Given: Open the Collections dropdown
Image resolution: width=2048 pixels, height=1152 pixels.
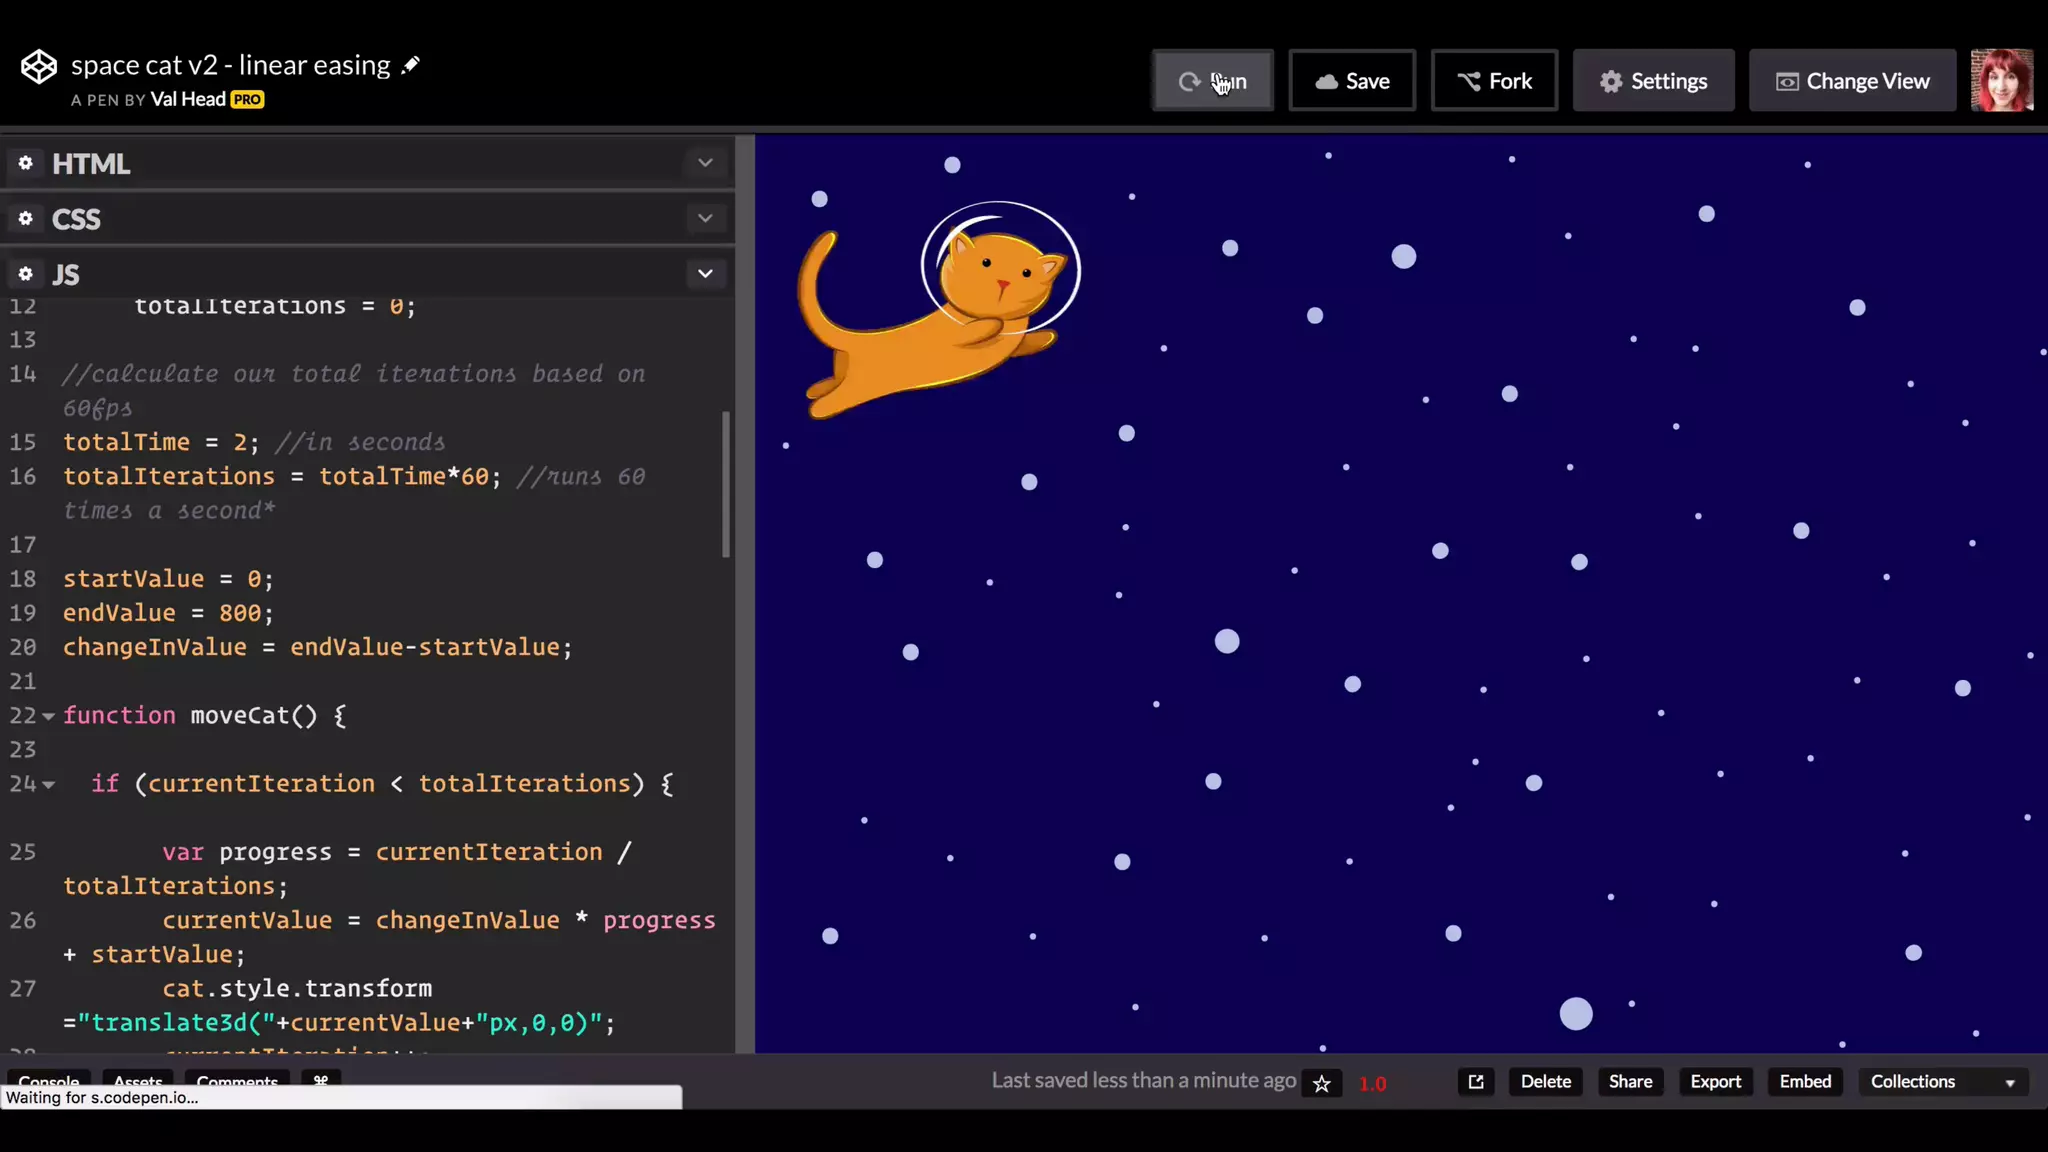Looking at the screenshot, I should pos(1942,1082).
